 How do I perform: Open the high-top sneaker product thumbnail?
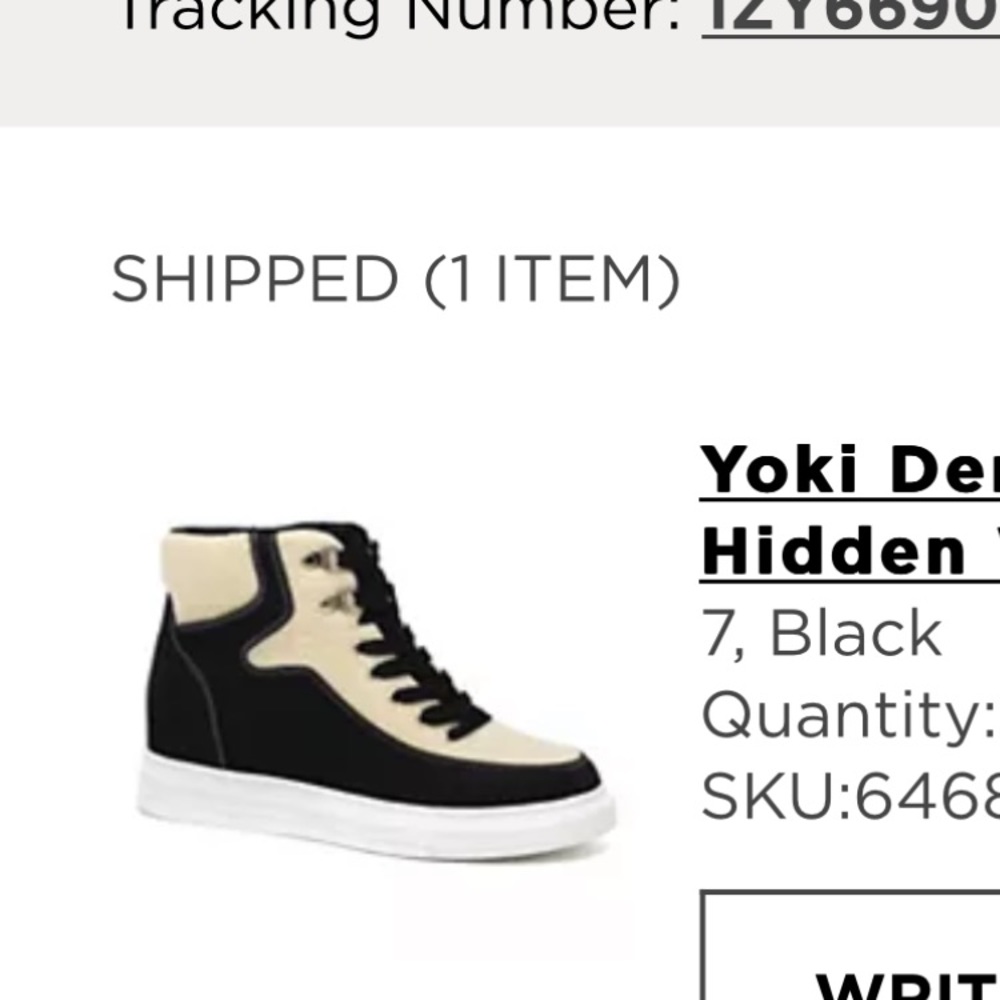click(x=376, y=691)
